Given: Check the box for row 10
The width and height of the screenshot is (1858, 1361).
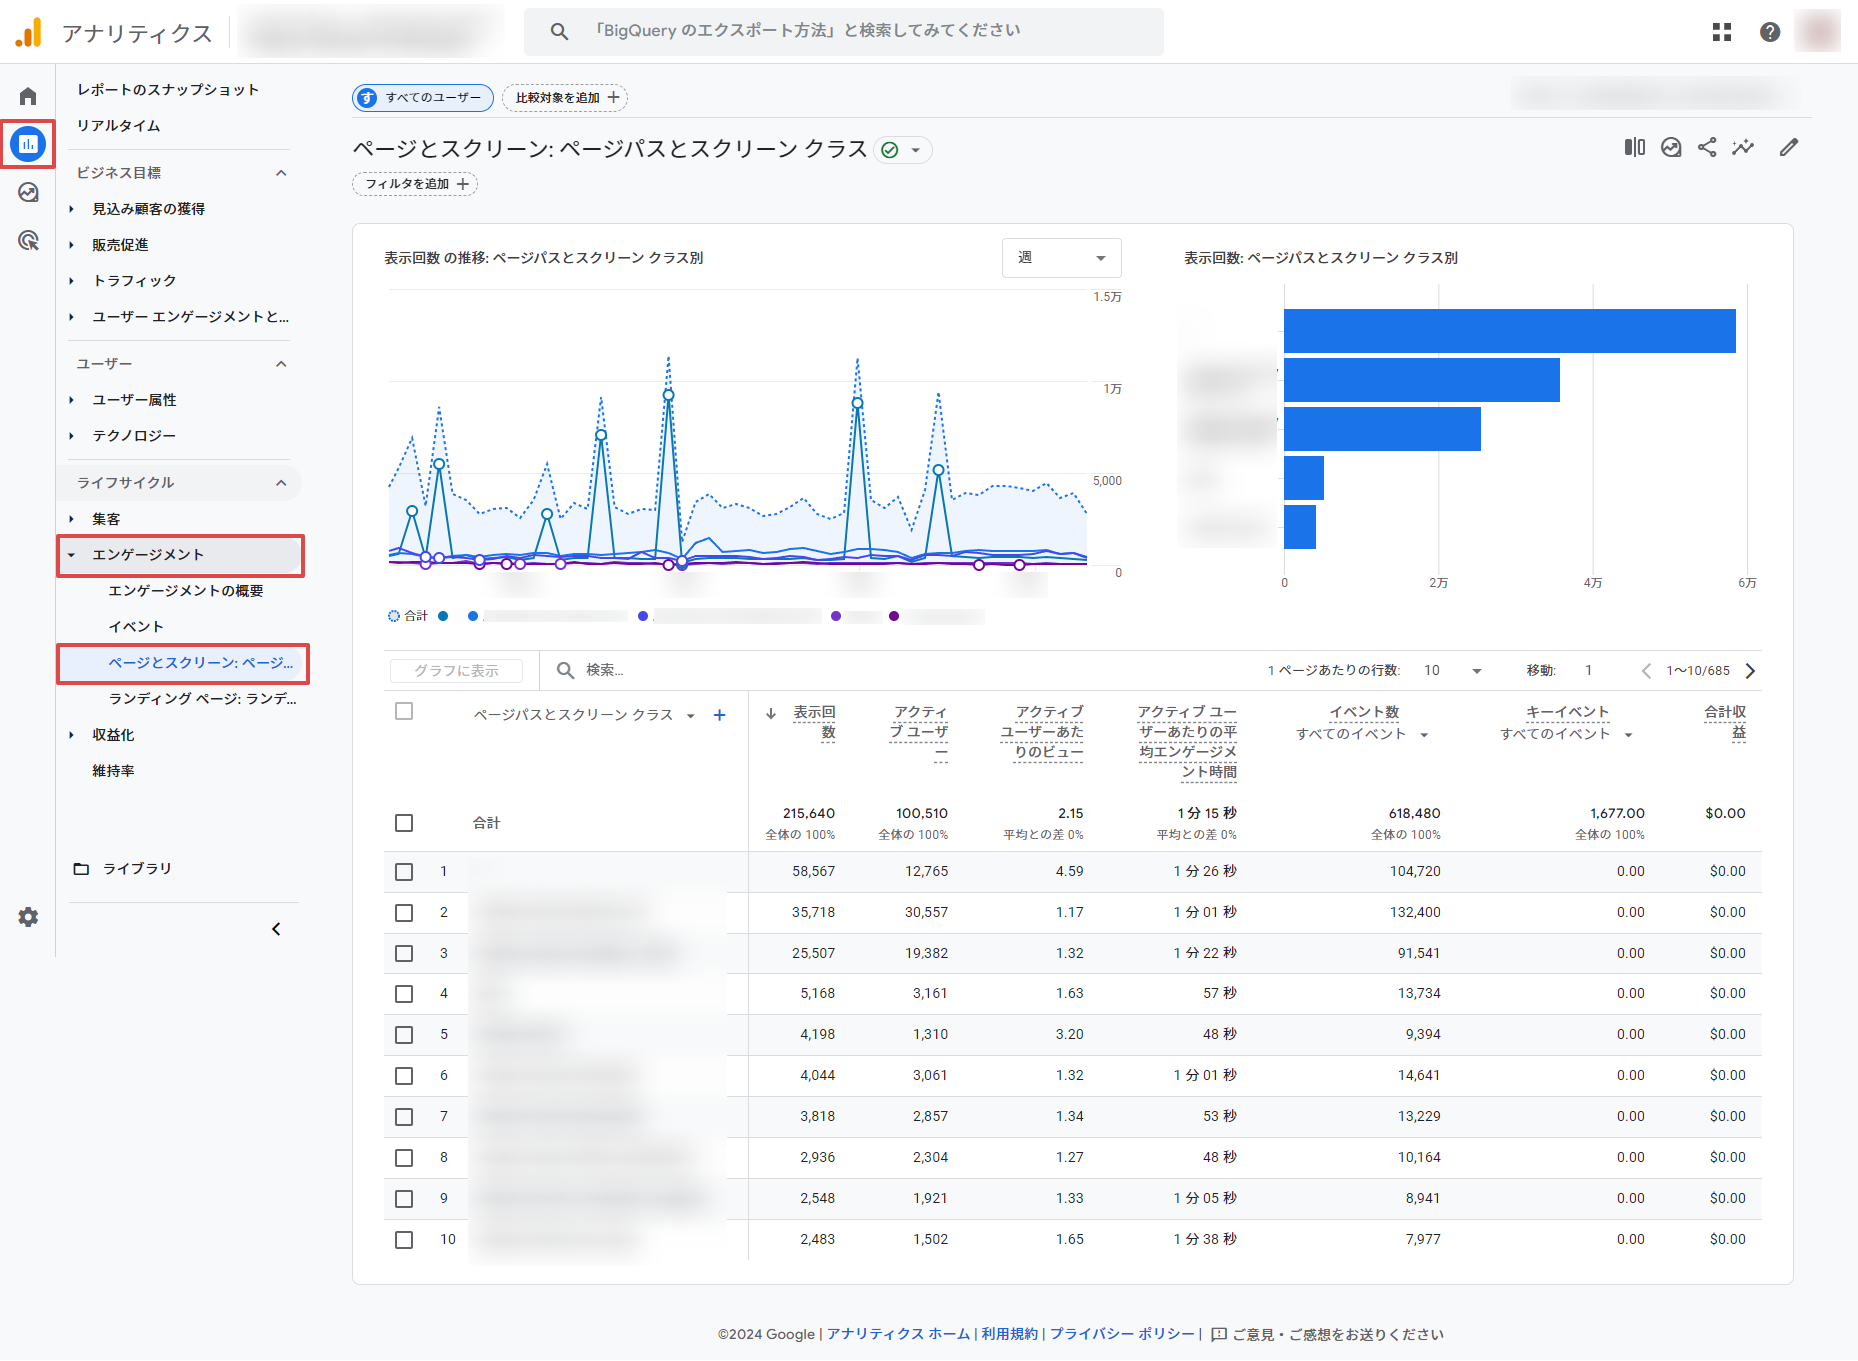Looking at the screenshot, I should point(404,1240).
